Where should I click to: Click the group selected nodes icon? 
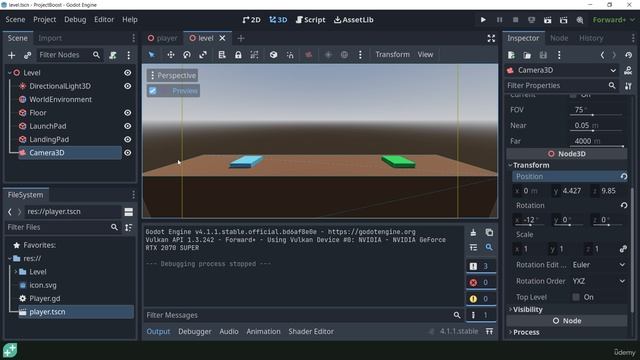pos(254,55)
